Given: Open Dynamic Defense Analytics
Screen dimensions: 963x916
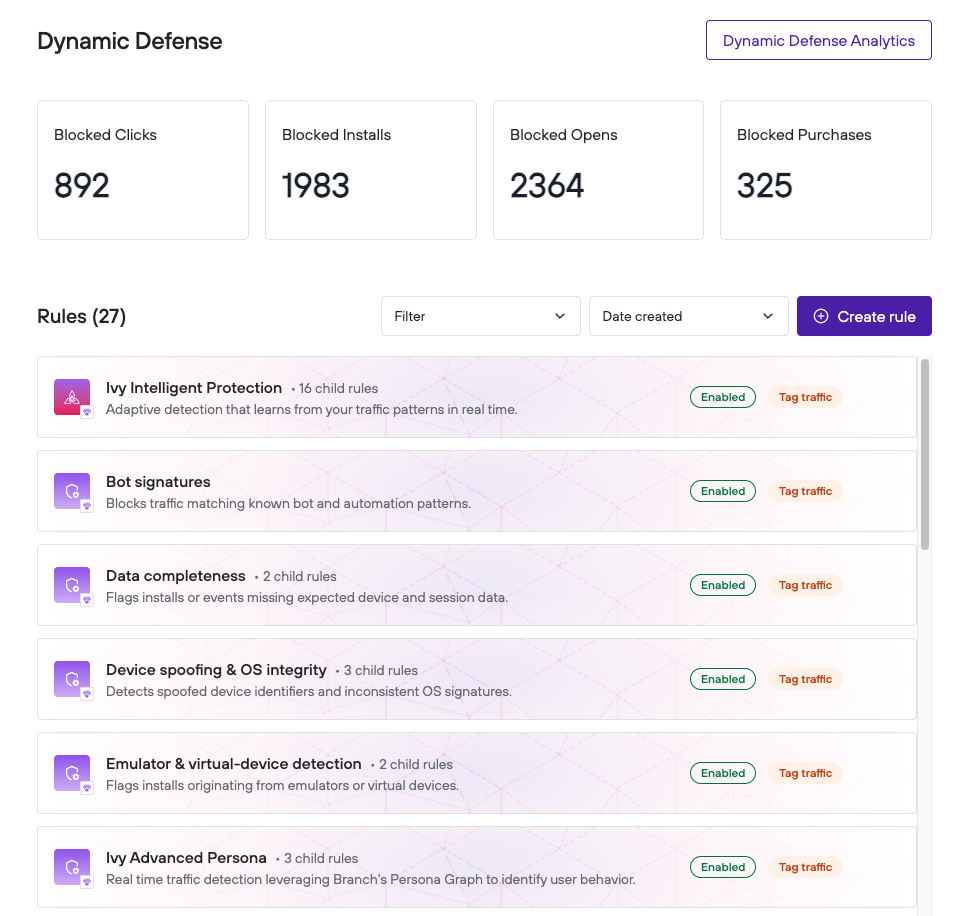Looking at the screenshot, I should 818,40.
